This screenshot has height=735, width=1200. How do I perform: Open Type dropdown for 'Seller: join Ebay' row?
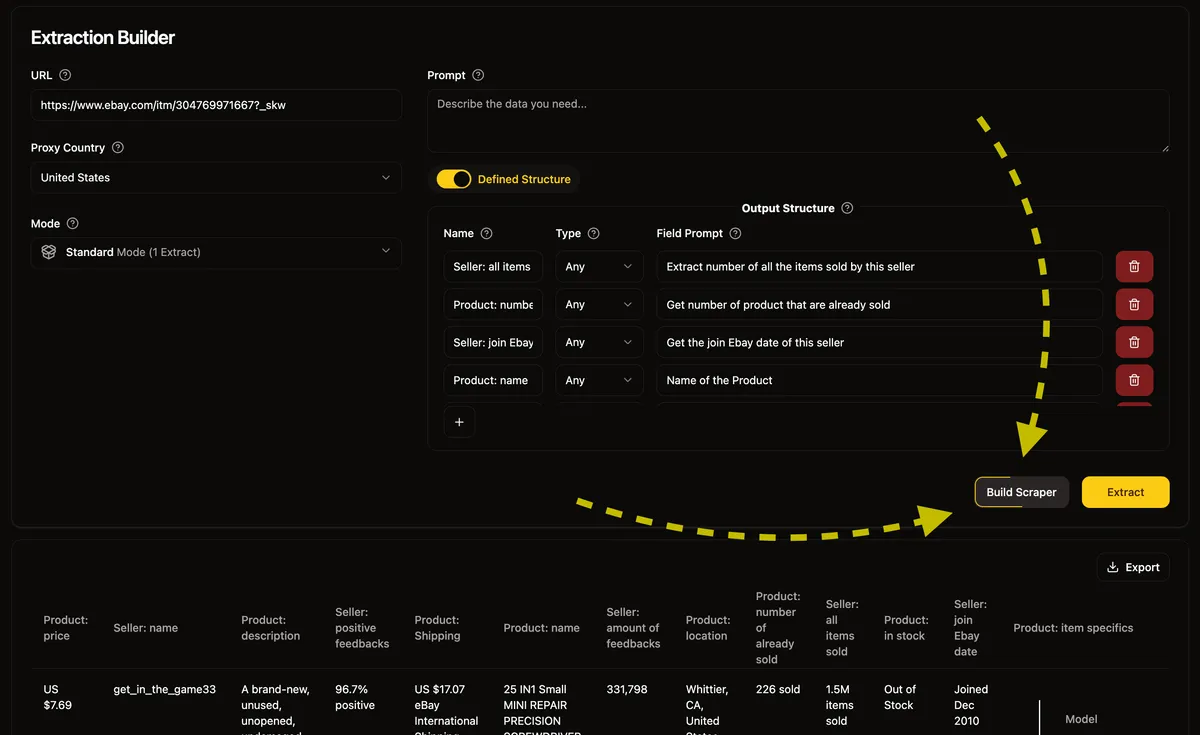(599, 342)
